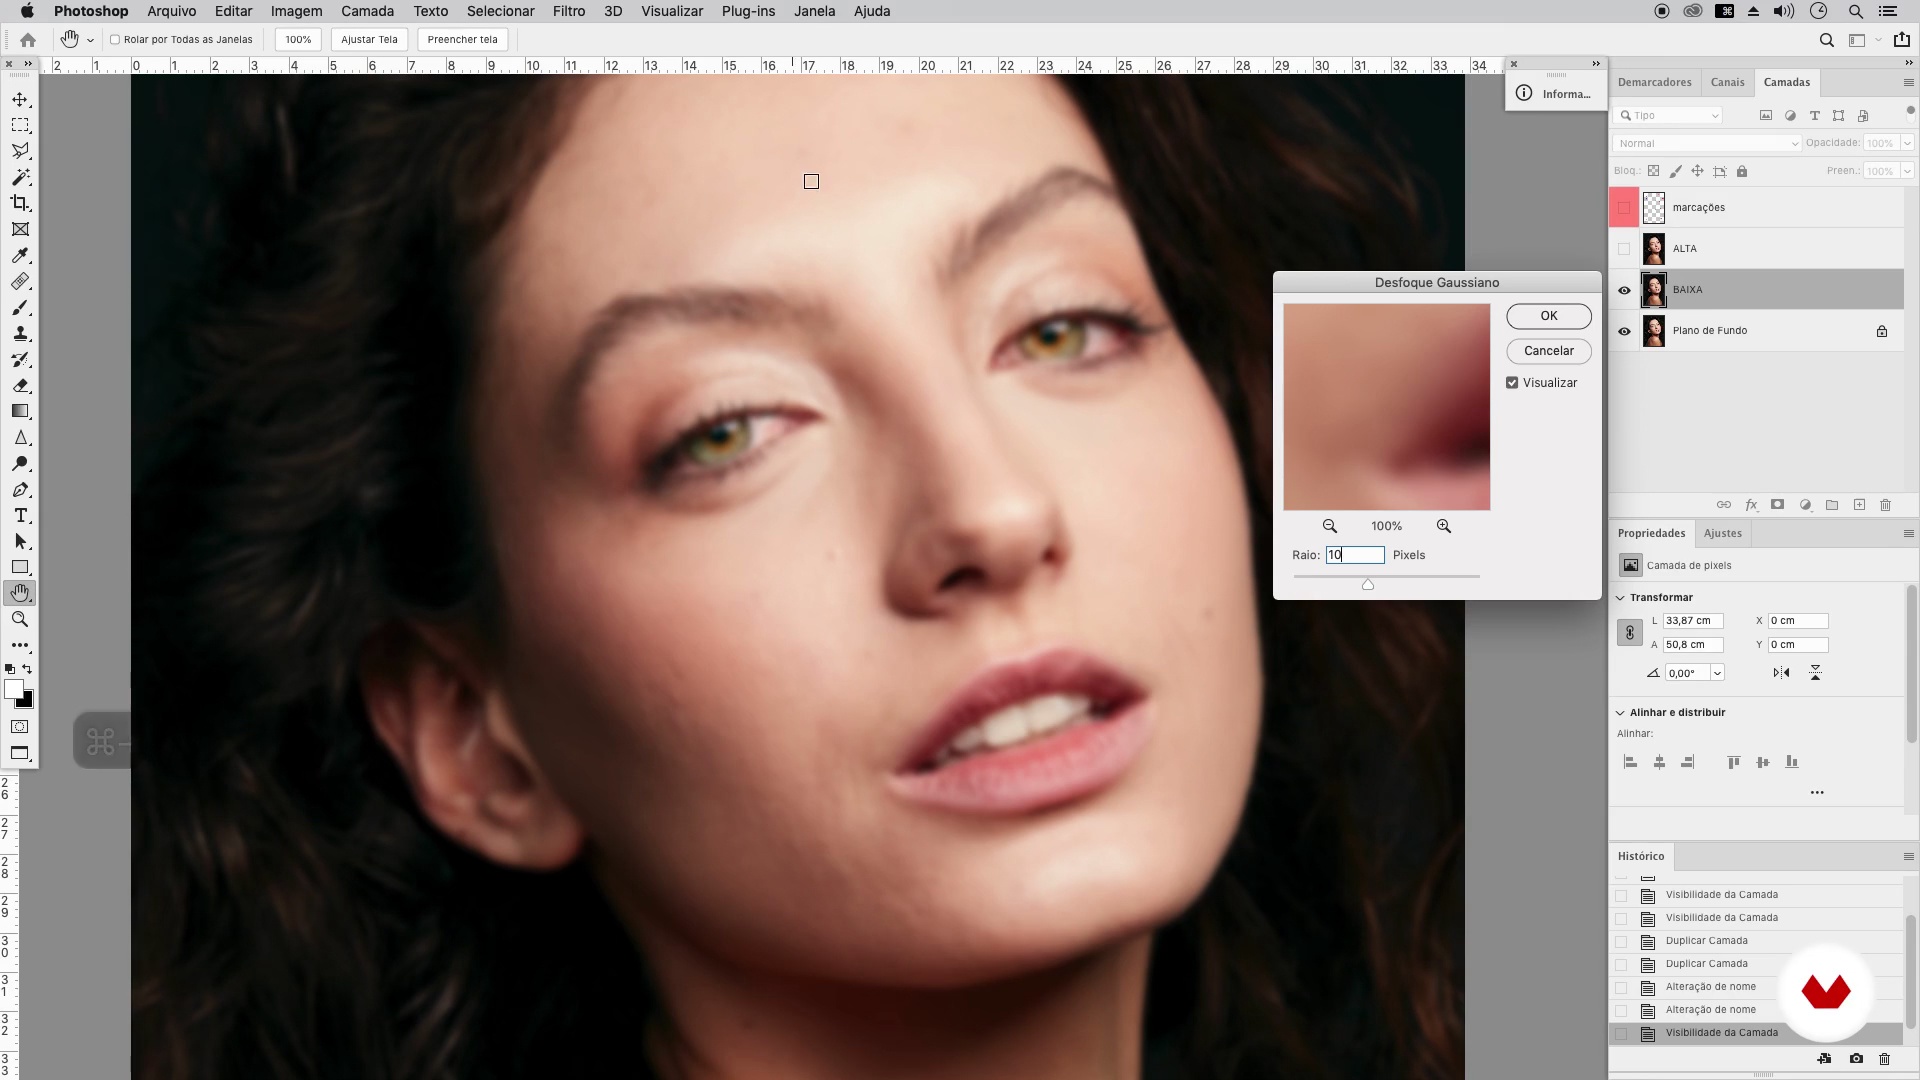Show the ALTA layer
Viewport: 1920px width, 1080px height.
point(1624,249)
